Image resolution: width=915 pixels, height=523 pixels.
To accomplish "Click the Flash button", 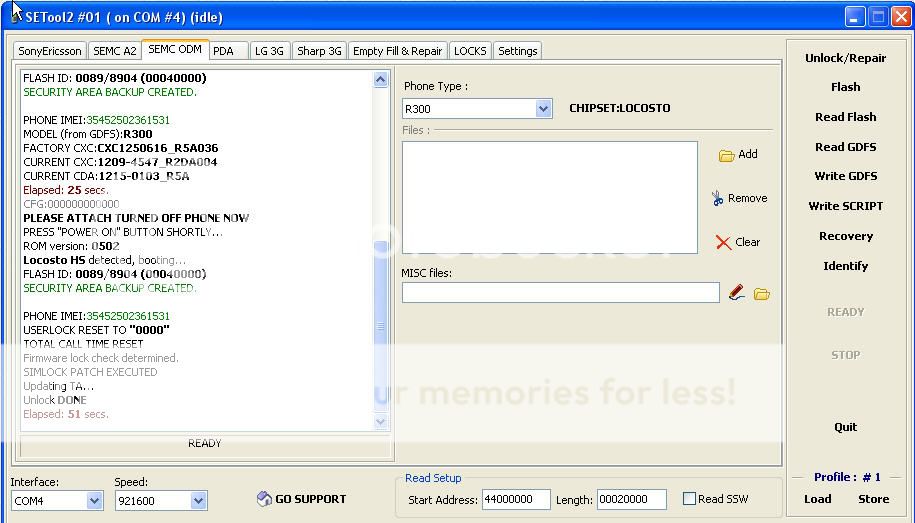I will click(x=846, y=87).
